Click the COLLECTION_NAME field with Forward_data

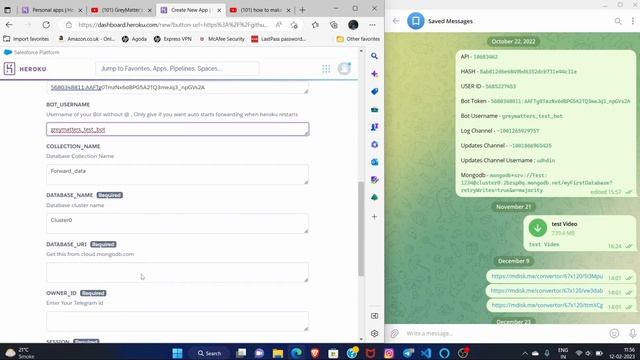(178, 175)
